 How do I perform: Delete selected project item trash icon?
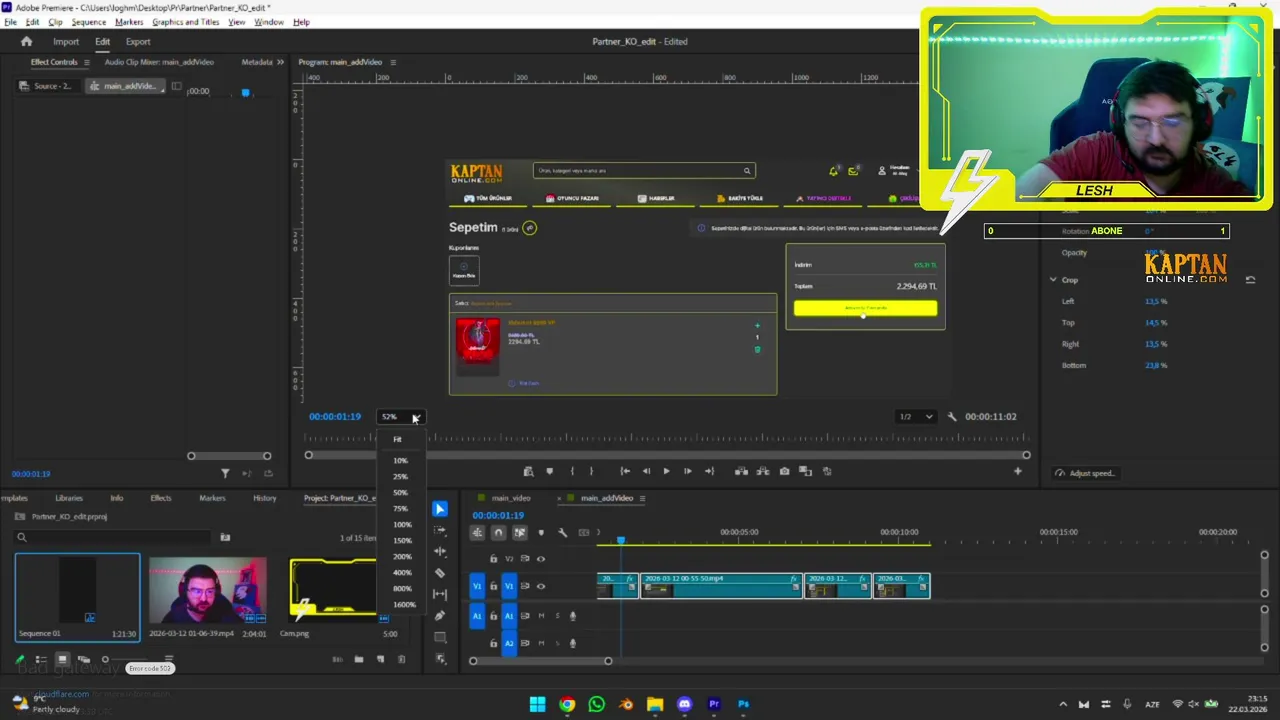click(402, 659)
